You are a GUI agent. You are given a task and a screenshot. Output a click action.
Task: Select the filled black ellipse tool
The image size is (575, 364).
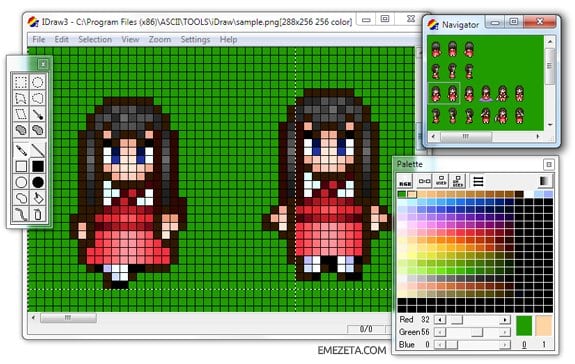(x=37, y=182)
